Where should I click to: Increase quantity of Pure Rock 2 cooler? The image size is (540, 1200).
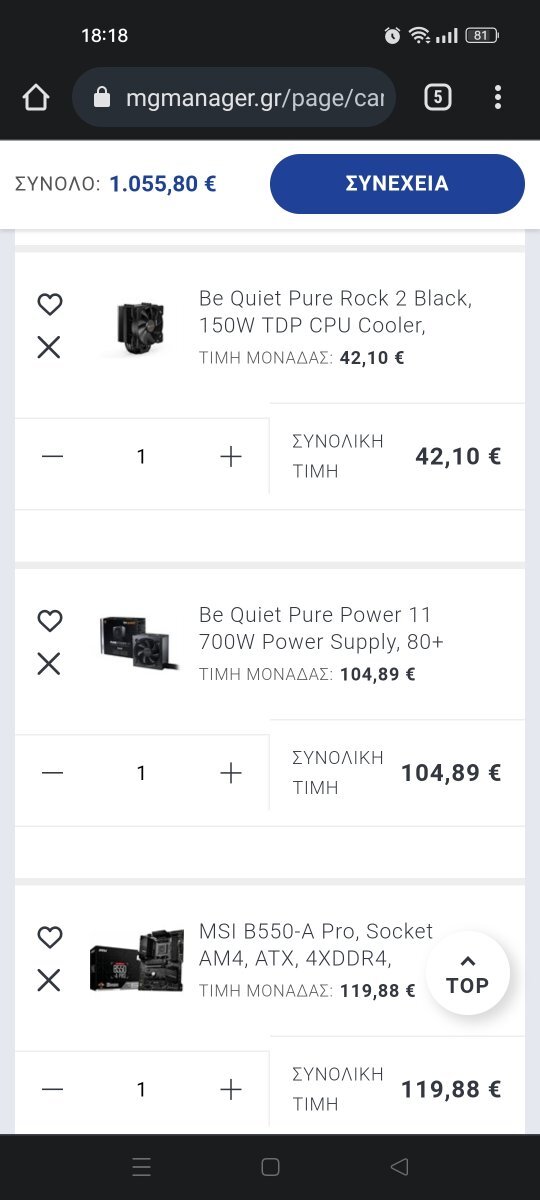click(231, 457)
